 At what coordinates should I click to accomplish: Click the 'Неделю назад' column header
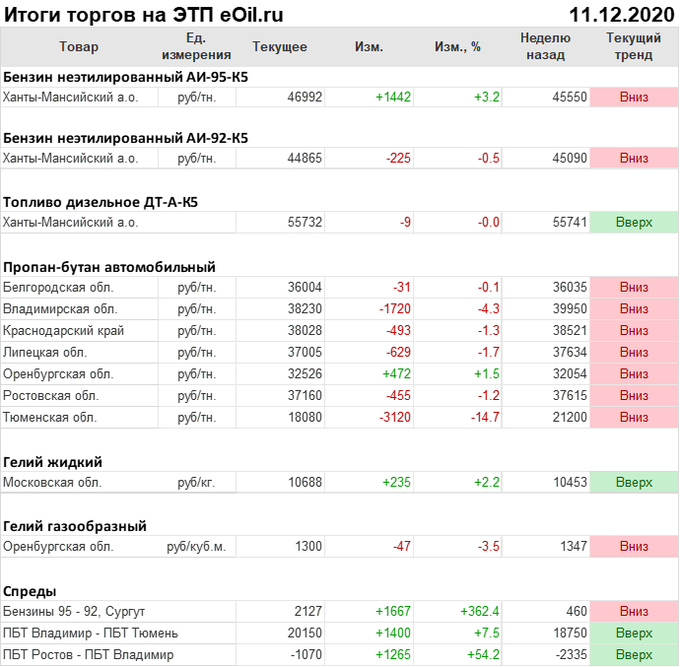pos(545,47)
